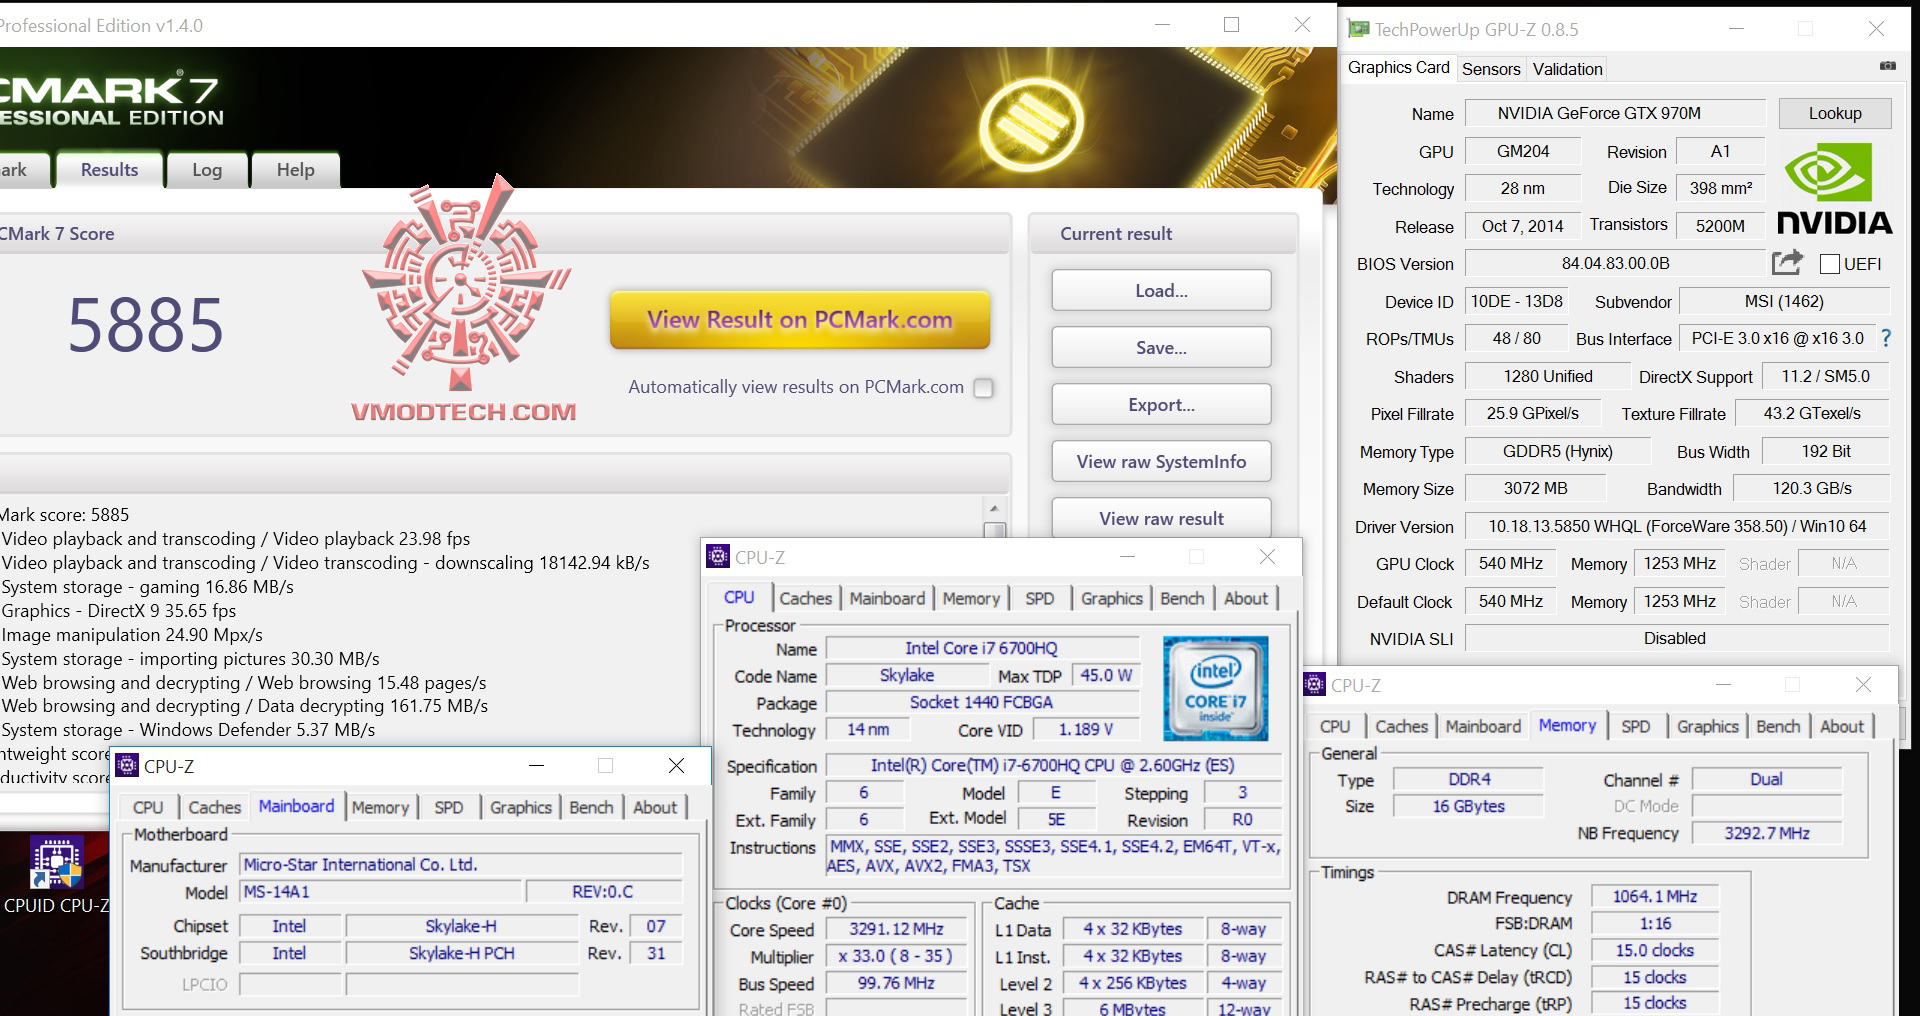This screenshot has height=1016, width=1920.
Task: Select the Sensors tab in GPU-Z
Action: tap(1491, 69)
